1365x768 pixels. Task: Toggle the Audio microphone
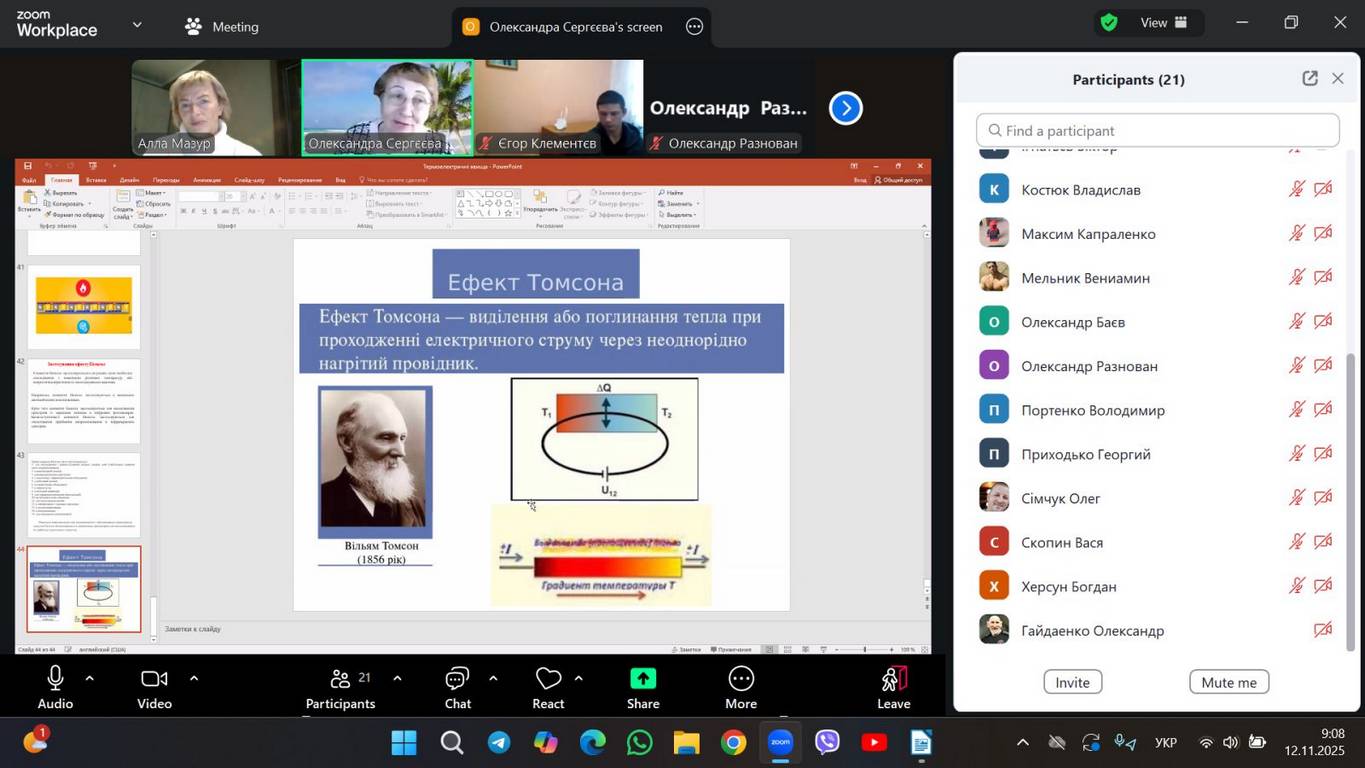pos(55,680)
